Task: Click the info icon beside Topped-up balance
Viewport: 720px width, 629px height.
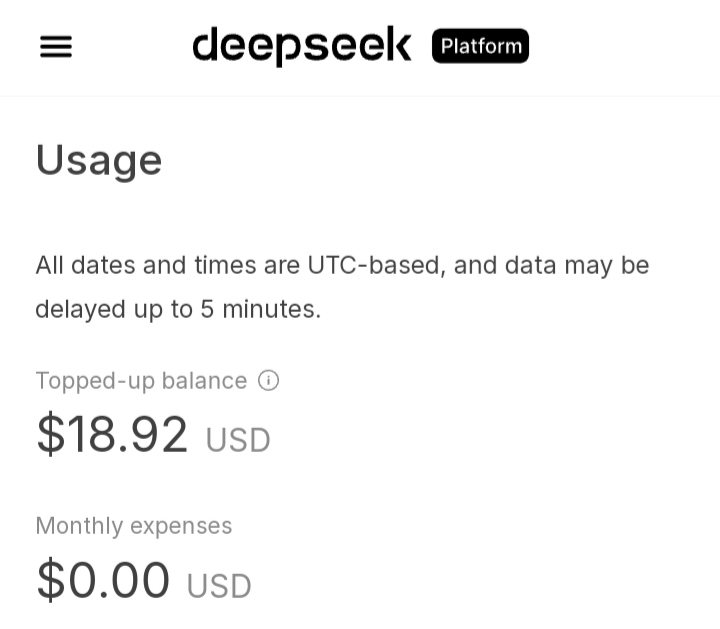Action: (x=268, y=380)
